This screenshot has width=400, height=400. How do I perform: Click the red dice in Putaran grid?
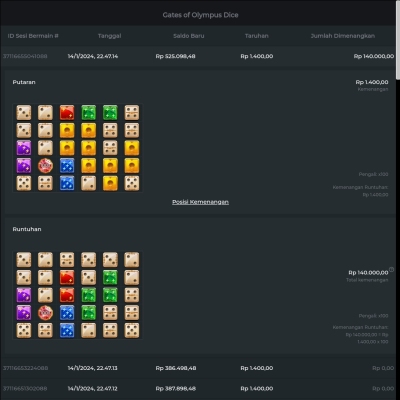(67, 113)
